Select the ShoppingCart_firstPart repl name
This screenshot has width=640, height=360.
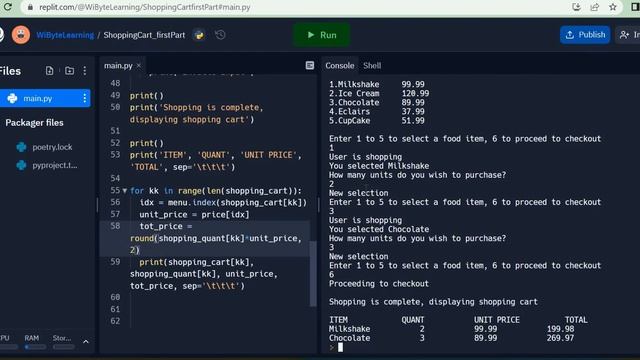click(144, 35)
